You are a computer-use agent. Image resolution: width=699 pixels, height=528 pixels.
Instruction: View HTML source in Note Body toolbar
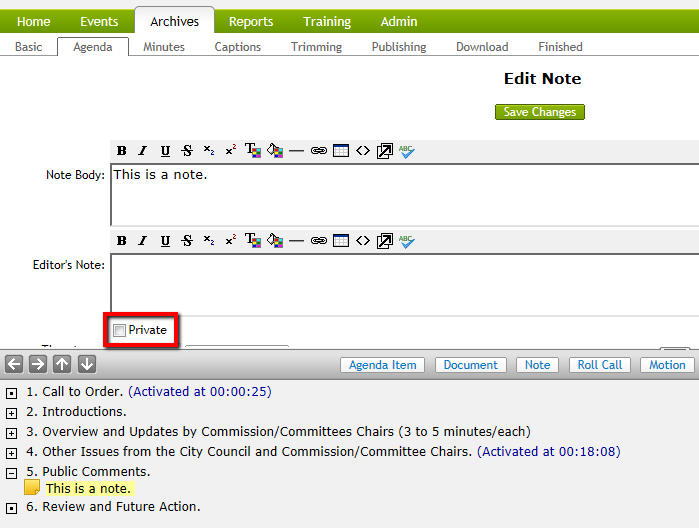(363, 151)
